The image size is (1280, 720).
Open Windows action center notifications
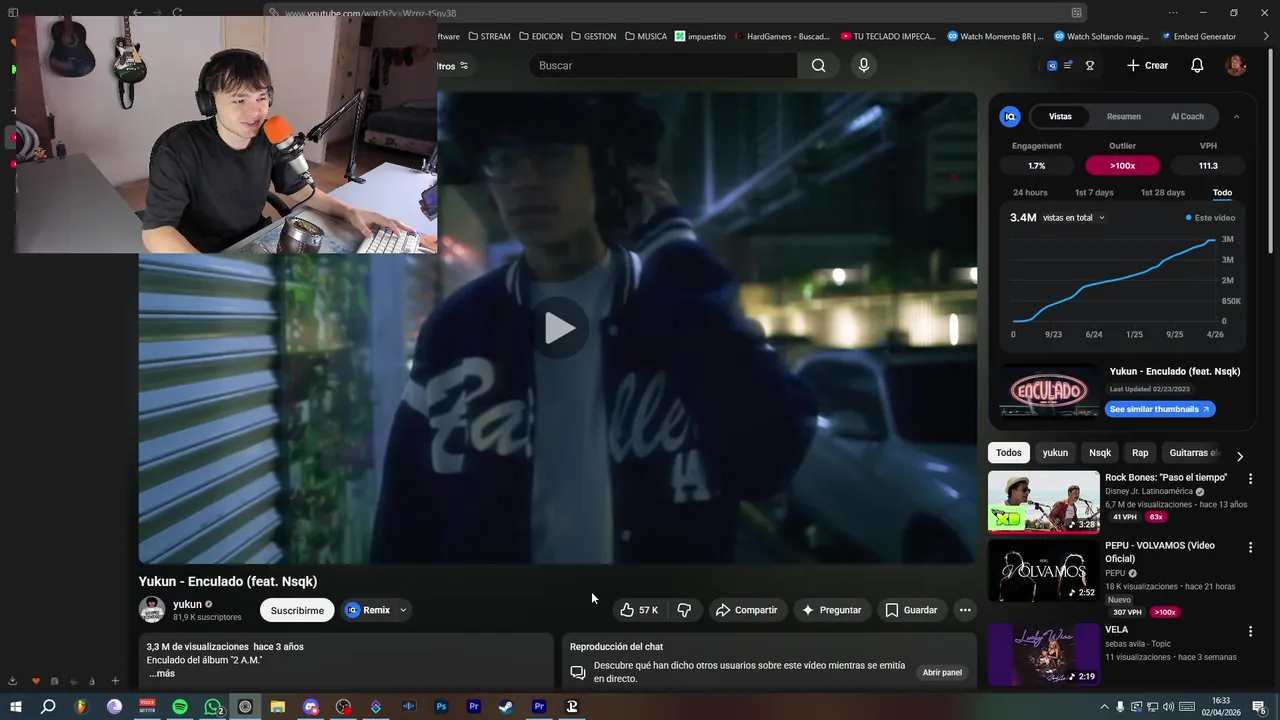[x=1259, y=707]
